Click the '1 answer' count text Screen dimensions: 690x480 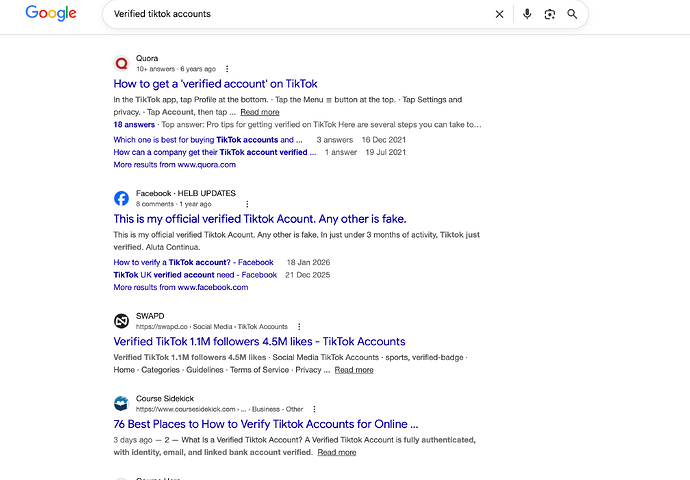pos(341,152)
